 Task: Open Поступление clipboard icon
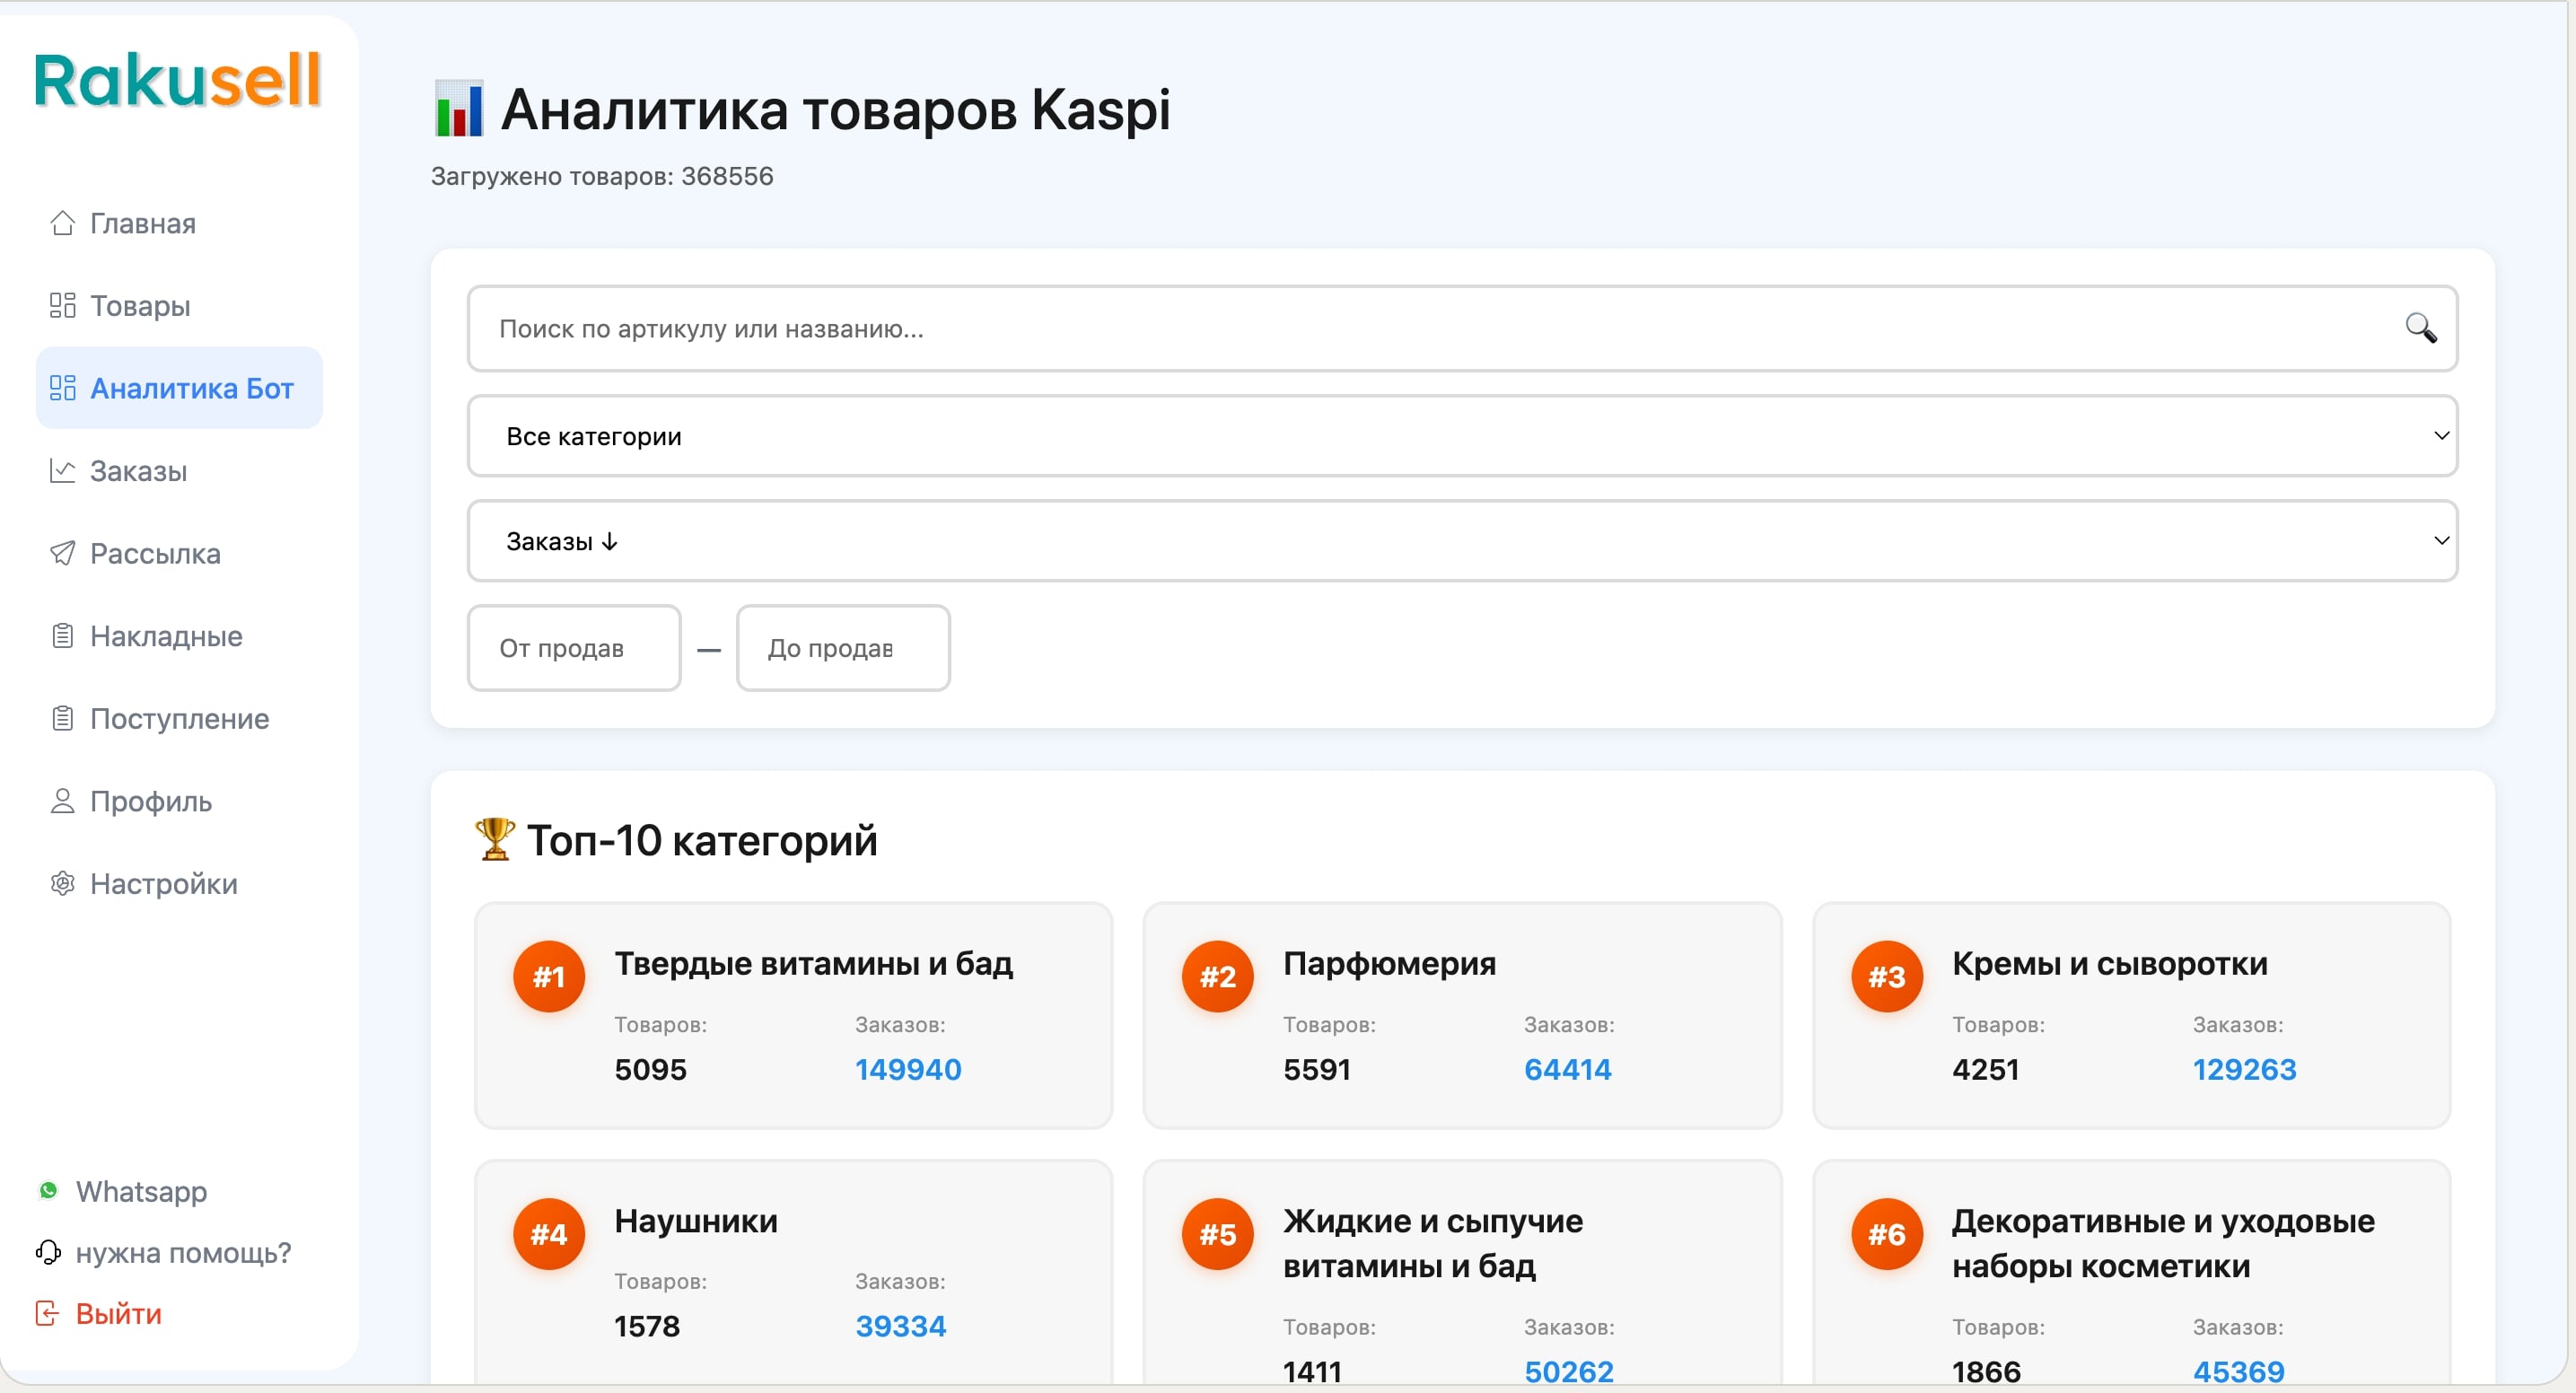point(62,718)
